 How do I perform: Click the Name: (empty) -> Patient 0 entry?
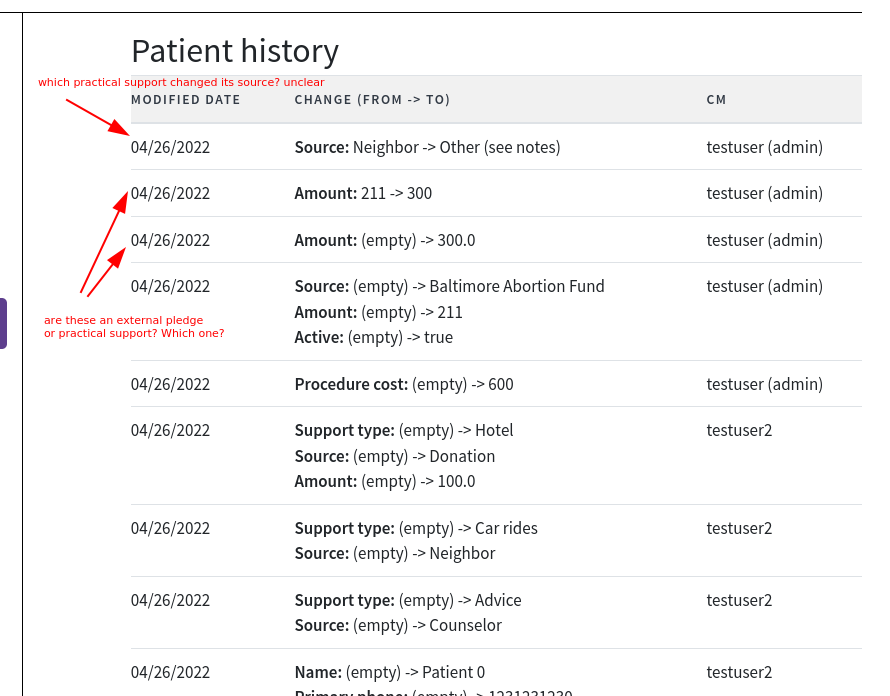coord(398,672)
